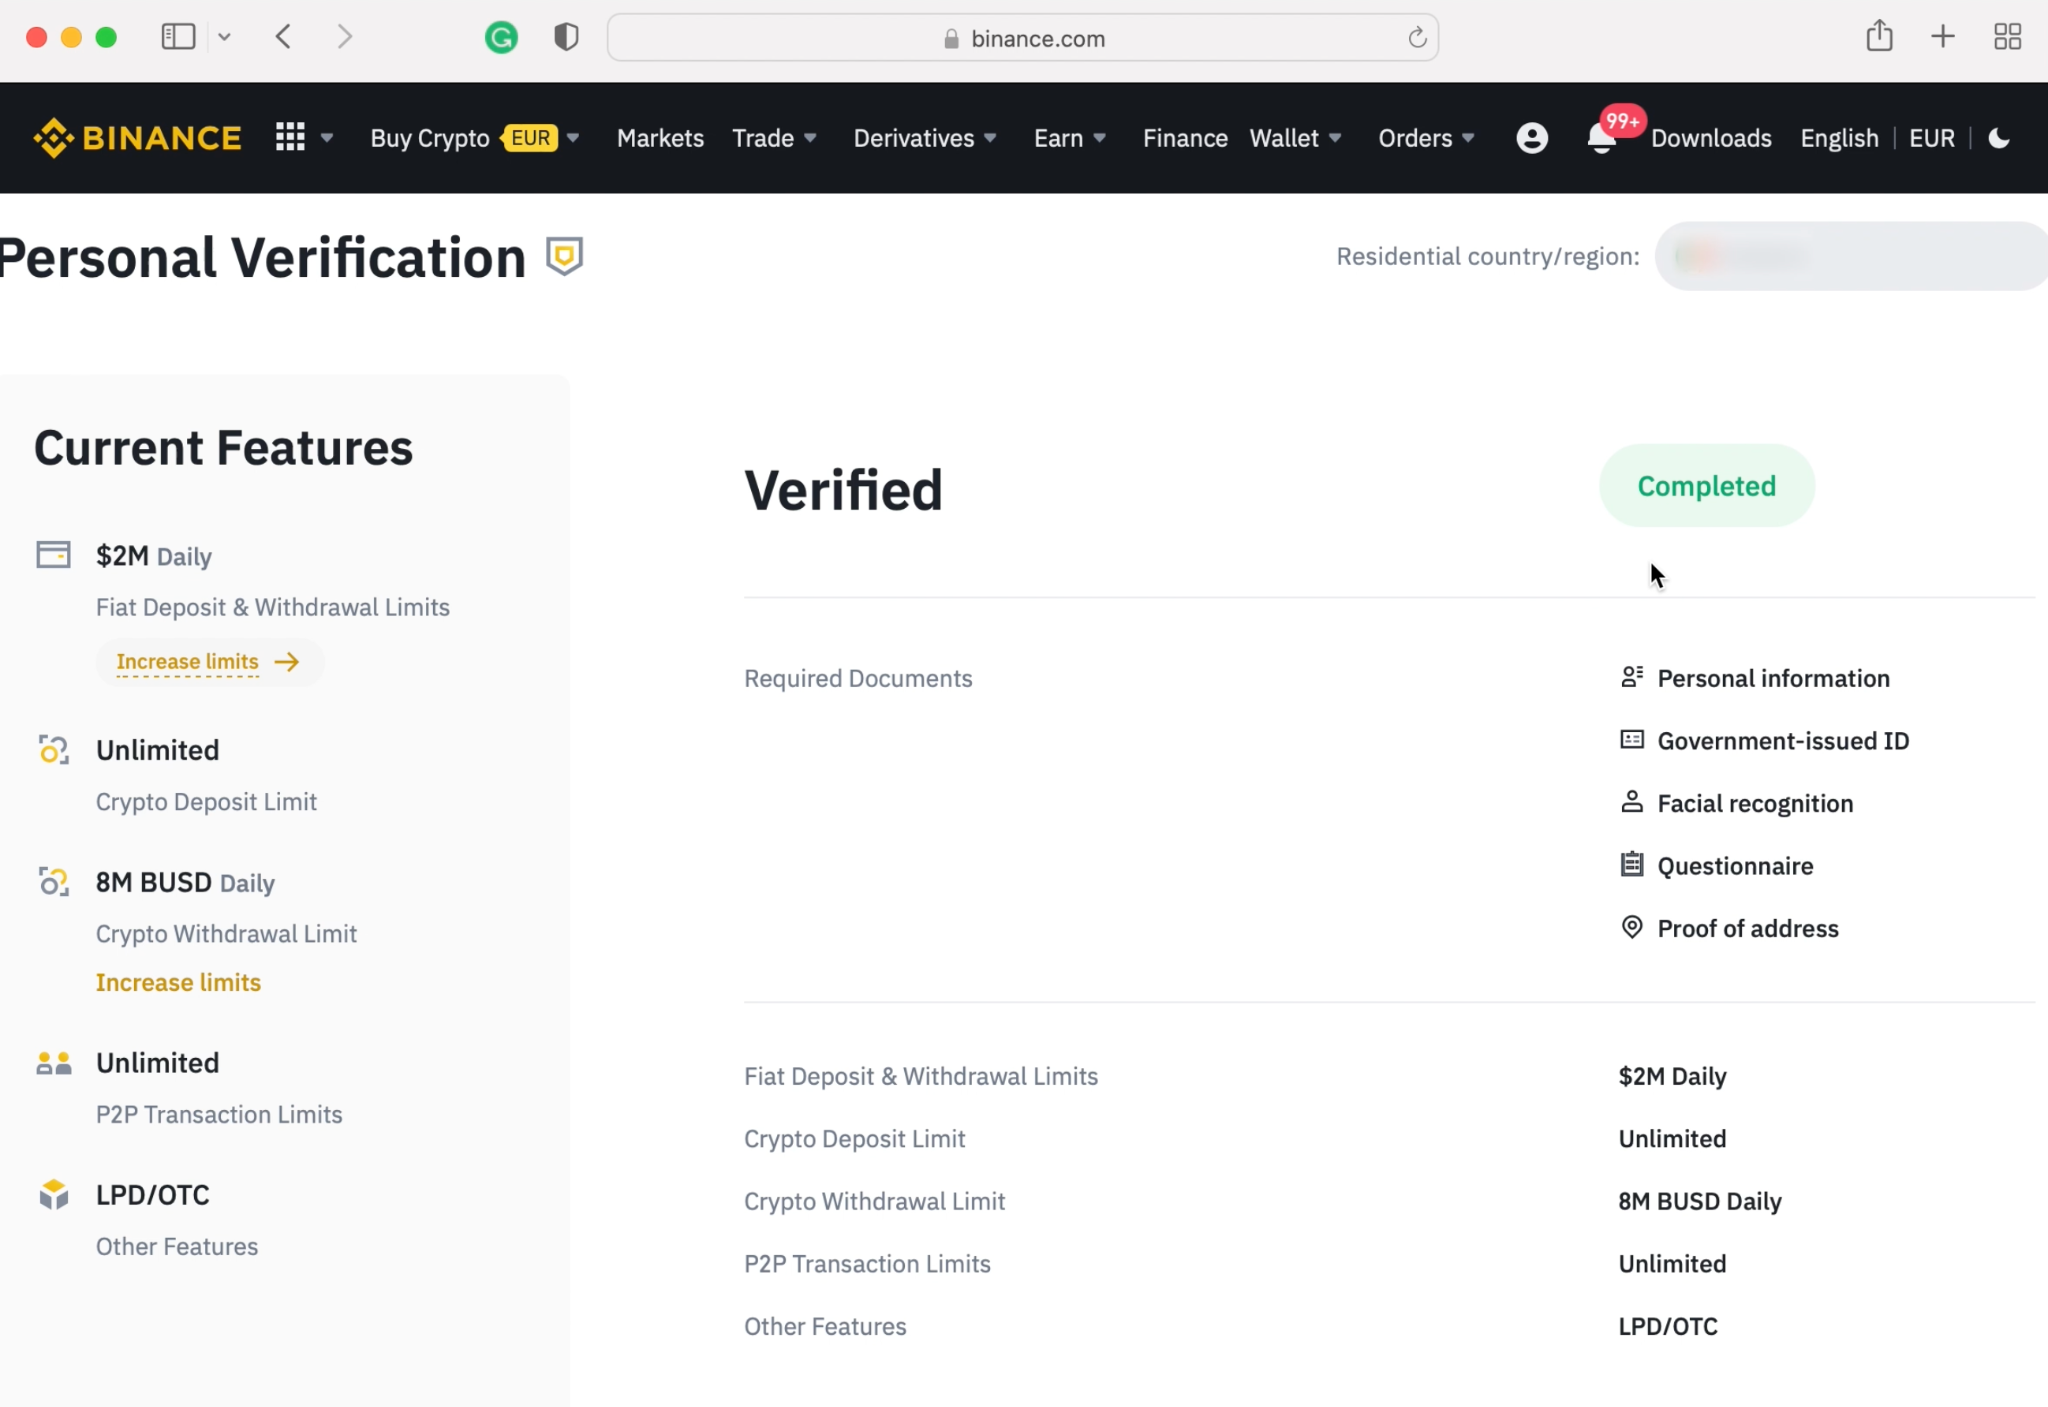Open the Trade menu
This screenshot has height=1407, width=2048.
coord(763,138)
